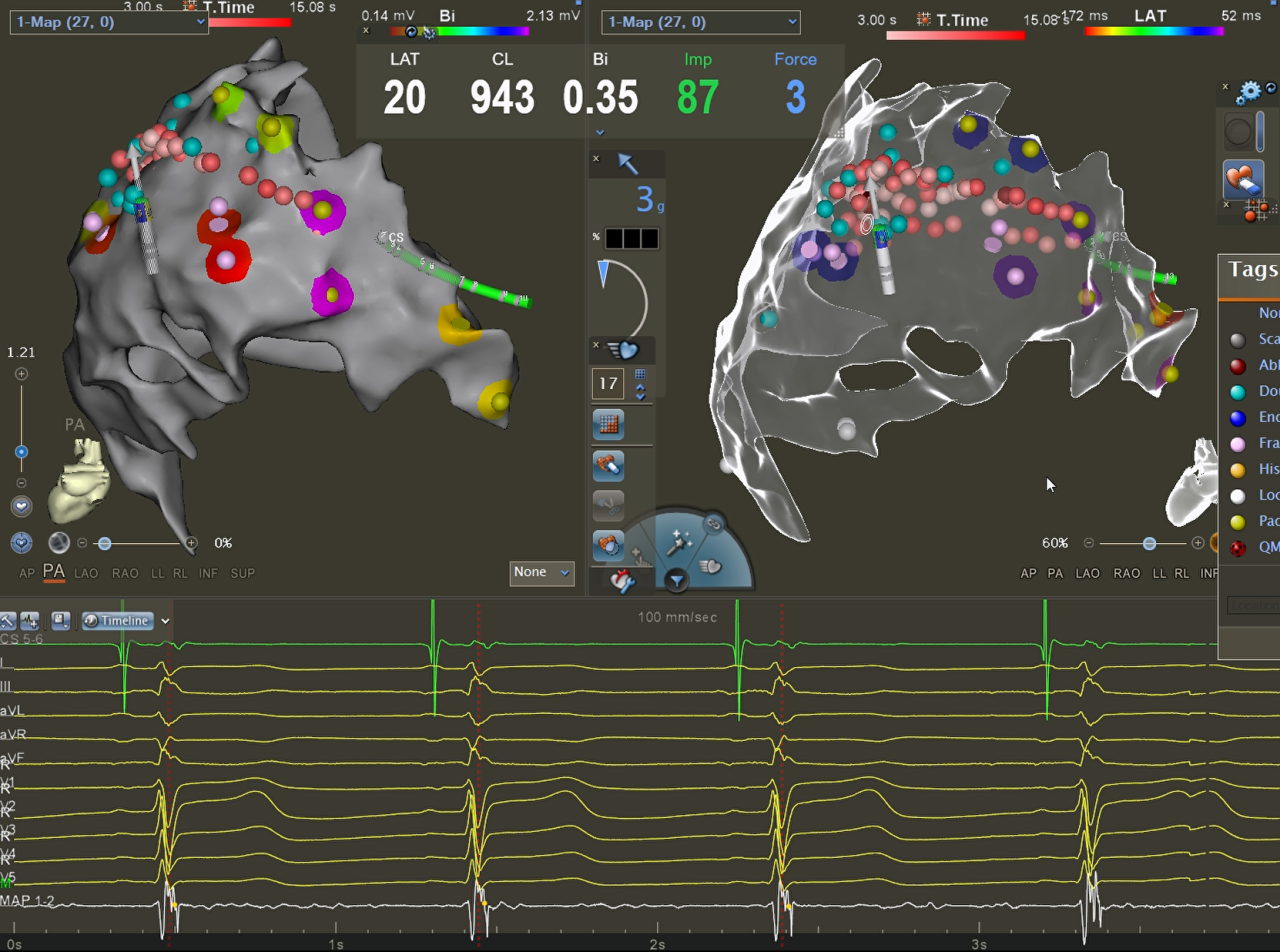Switch left map to LAO view

point(86,573)
